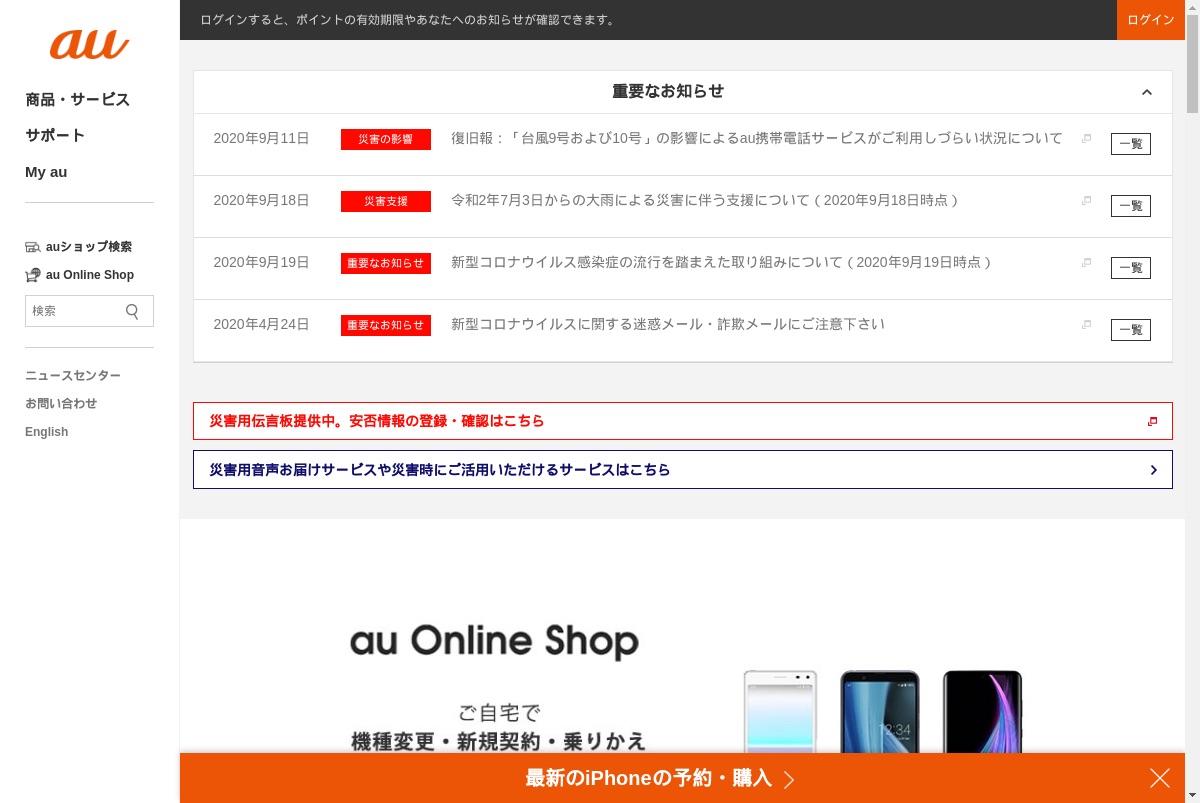The height and width of the screenshot is (803, 1200).
Task: Open 台風9号および10号 復旧報 notice
Action: coord(757,138)
